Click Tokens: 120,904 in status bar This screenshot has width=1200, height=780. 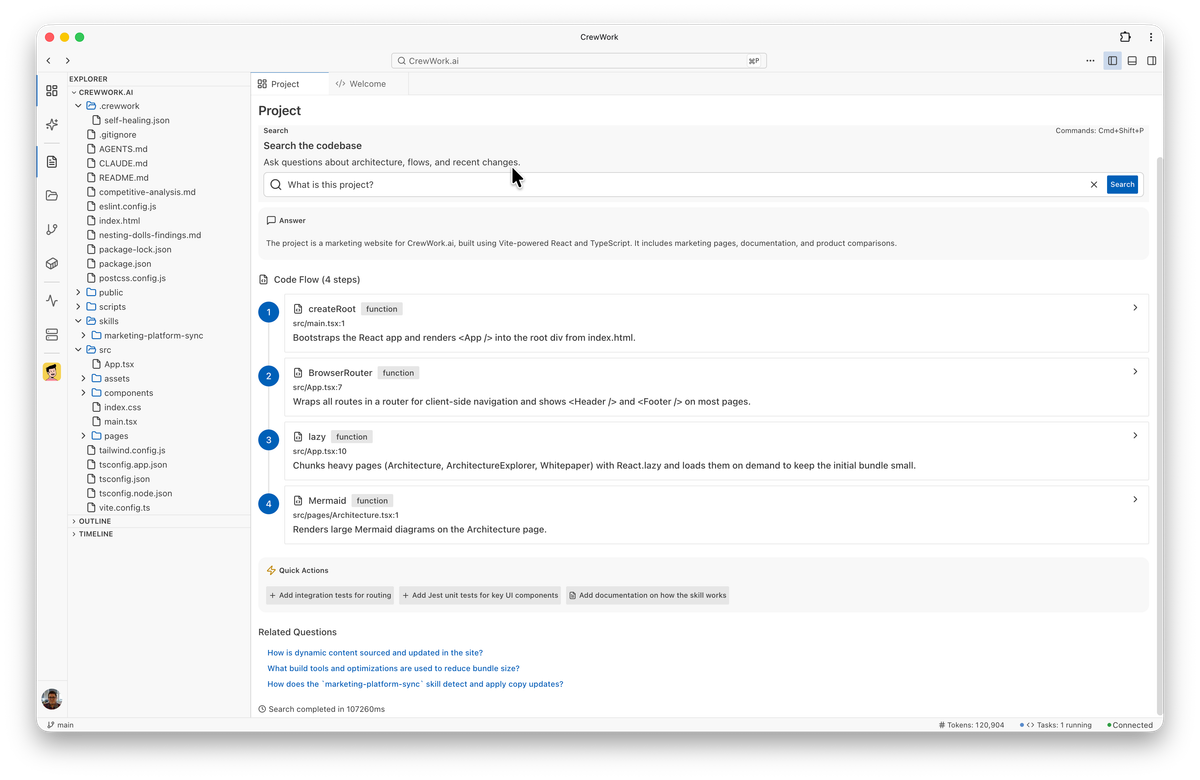click(x=972, y=725)
